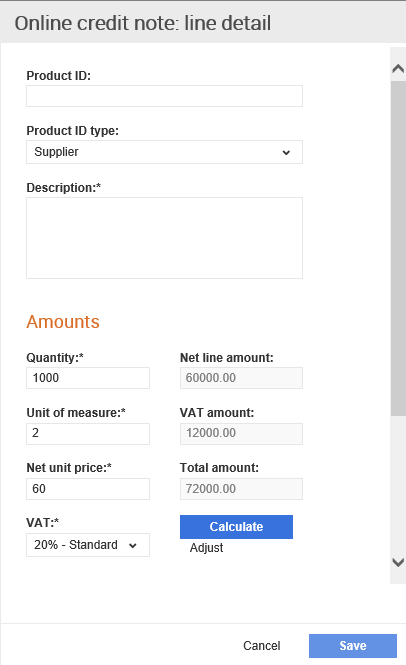Viewport: 406px width, 665px height.
Task: Click the Calculate button
Action: (x=236, y=527)
